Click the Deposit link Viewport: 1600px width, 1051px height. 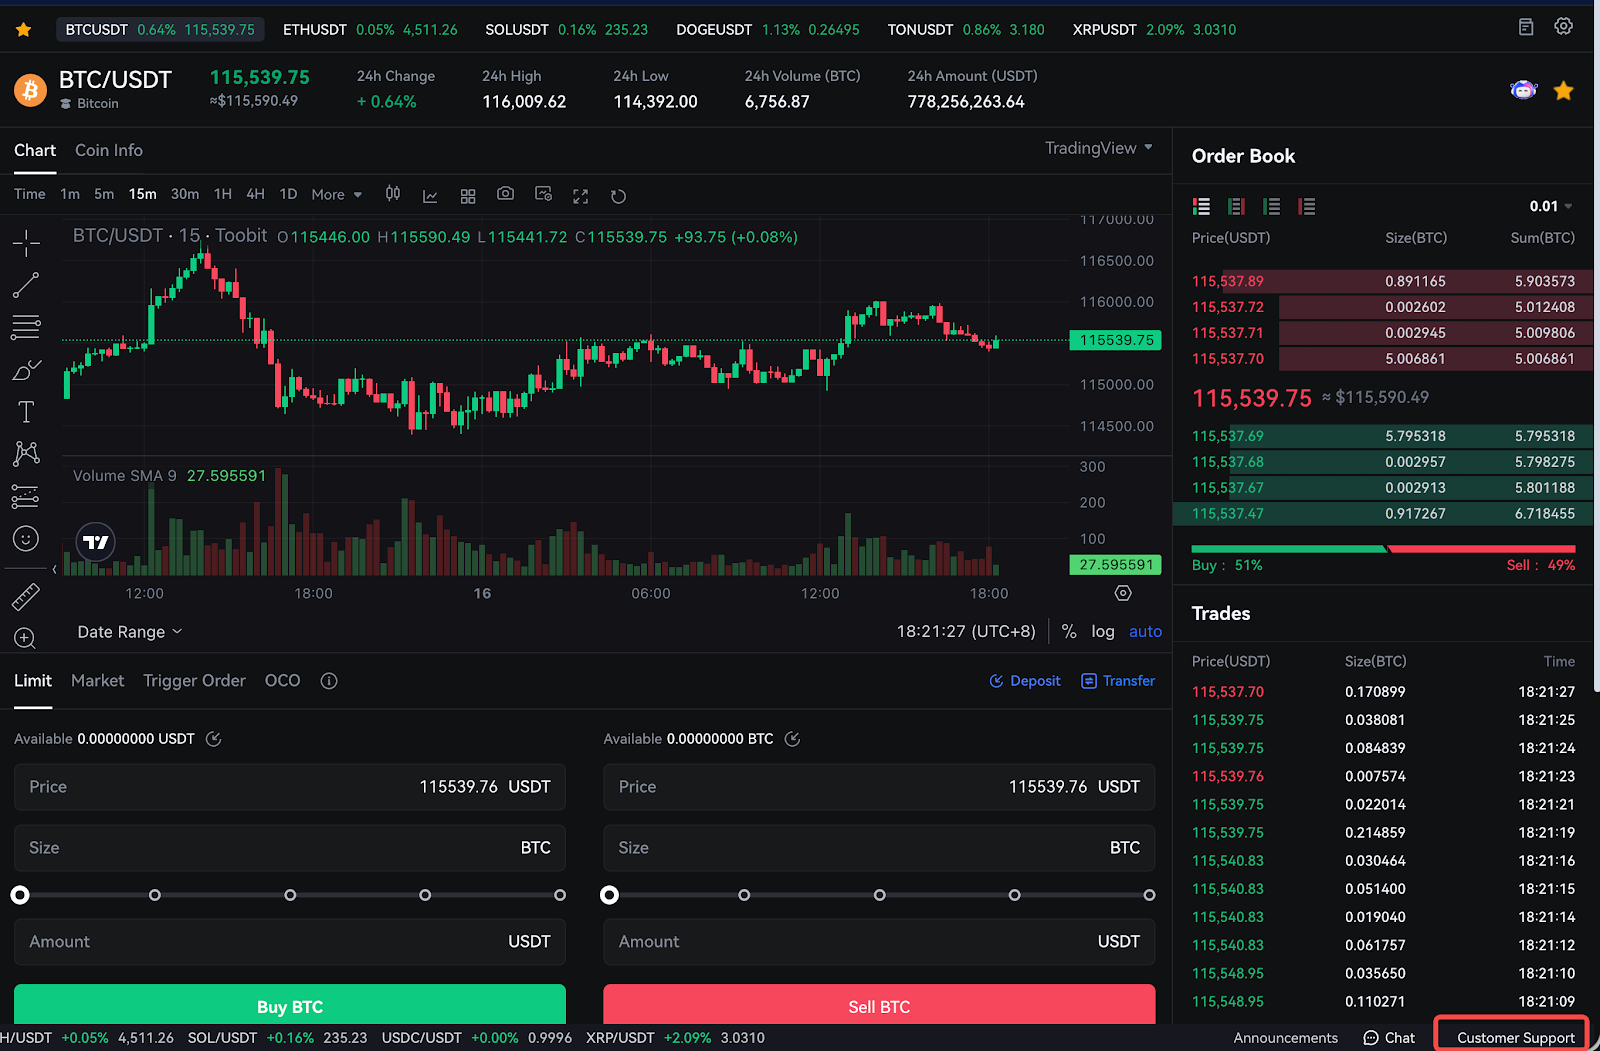point(1025,681)
